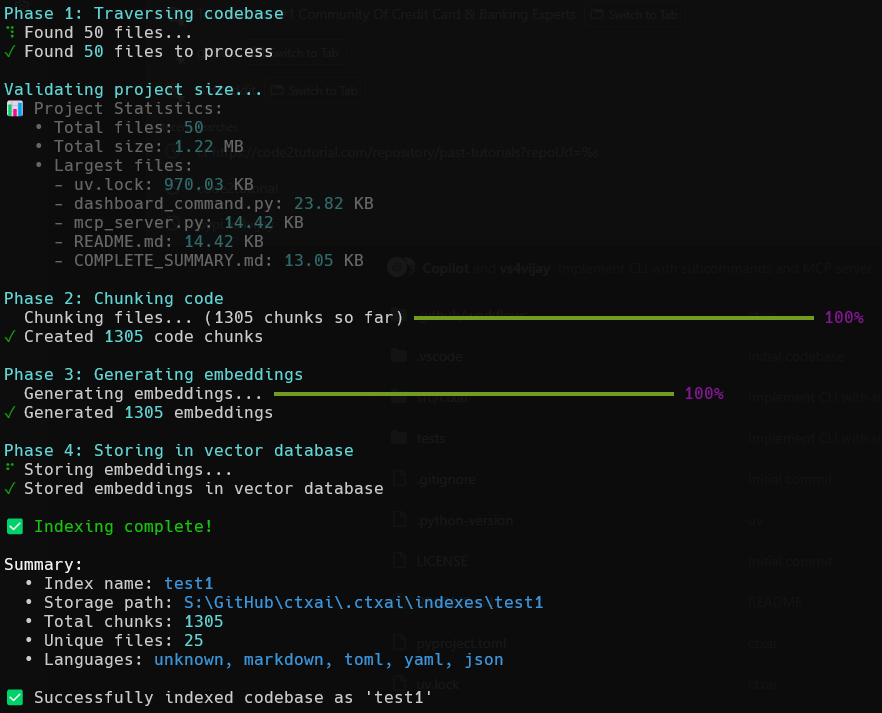Open faint LICENSE file in background GitHub page

tap(442, 562)
